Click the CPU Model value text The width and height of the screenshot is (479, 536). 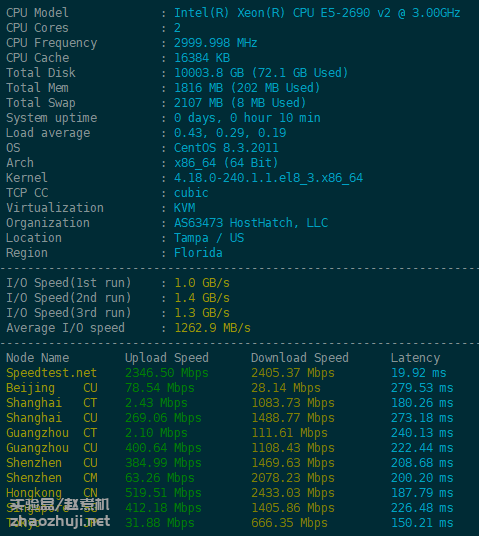pos(317,13)
